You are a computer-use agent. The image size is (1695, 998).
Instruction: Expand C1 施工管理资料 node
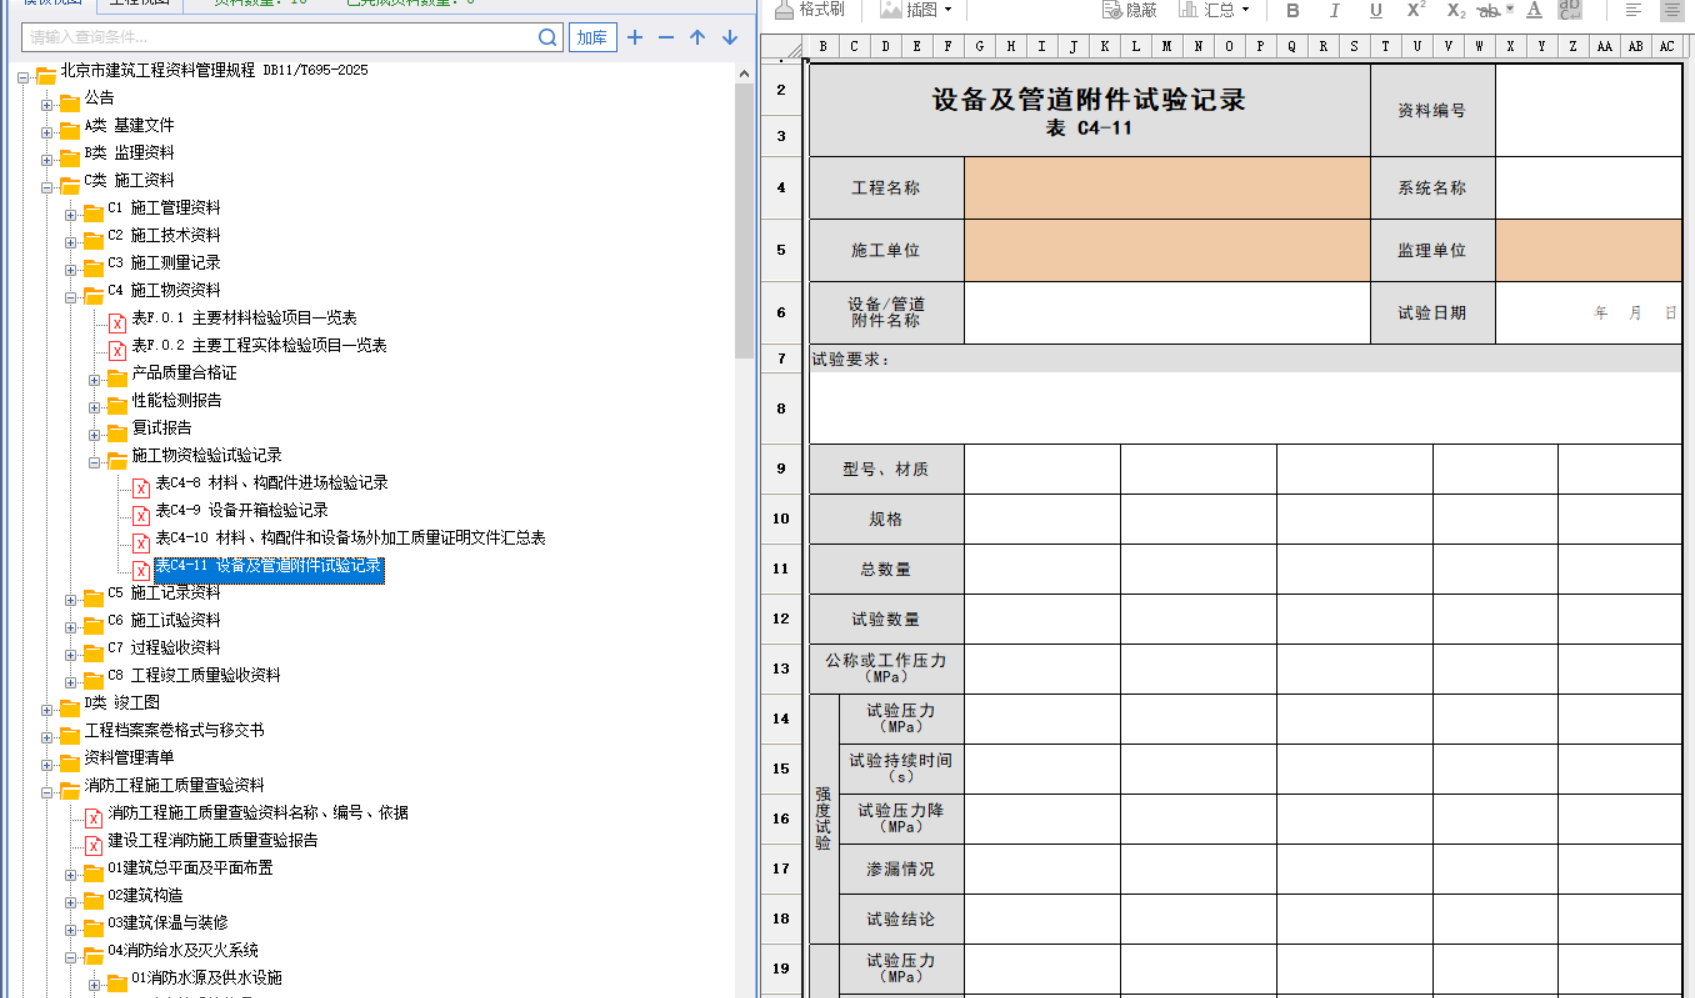click(x=71, y=215)
